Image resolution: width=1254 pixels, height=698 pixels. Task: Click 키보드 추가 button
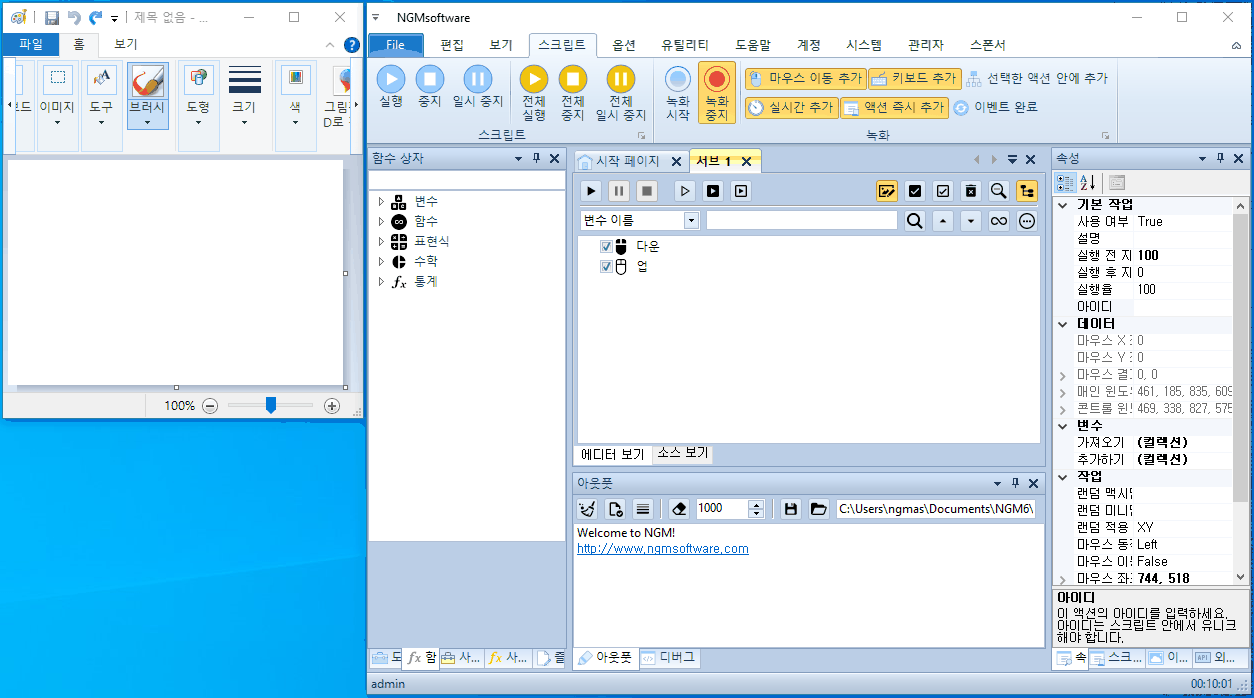point(914,78)
